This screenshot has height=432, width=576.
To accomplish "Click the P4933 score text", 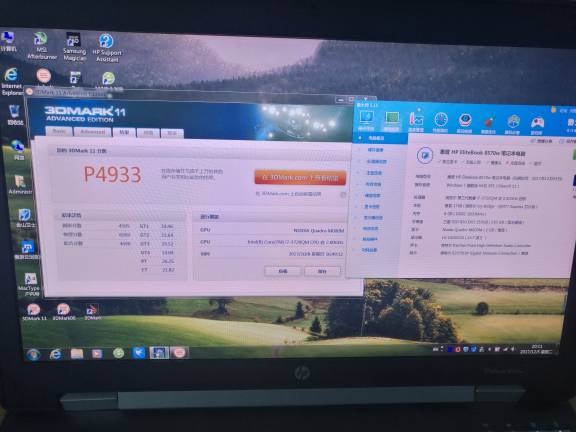I will [x=112, y=174].
